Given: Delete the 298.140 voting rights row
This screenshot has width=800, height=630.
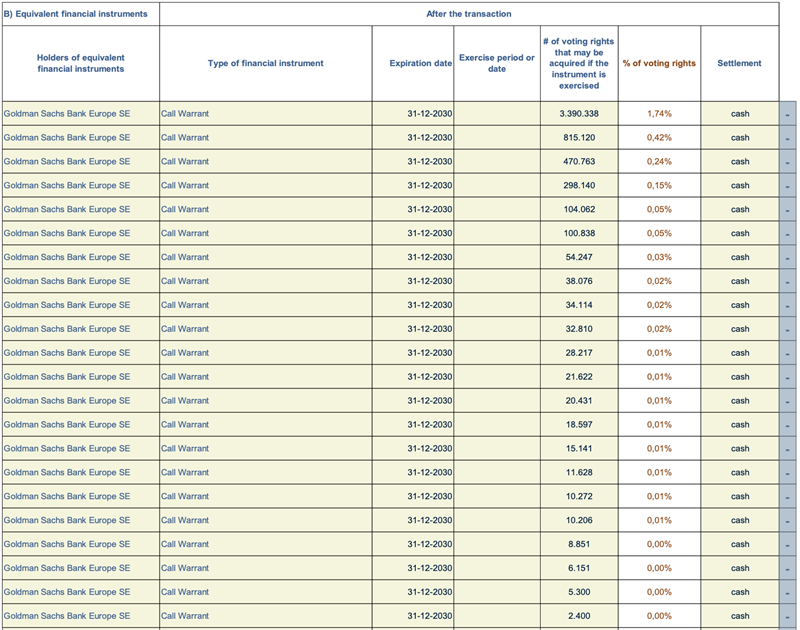Looking at the screenshot, I should (x=788, y=186).
